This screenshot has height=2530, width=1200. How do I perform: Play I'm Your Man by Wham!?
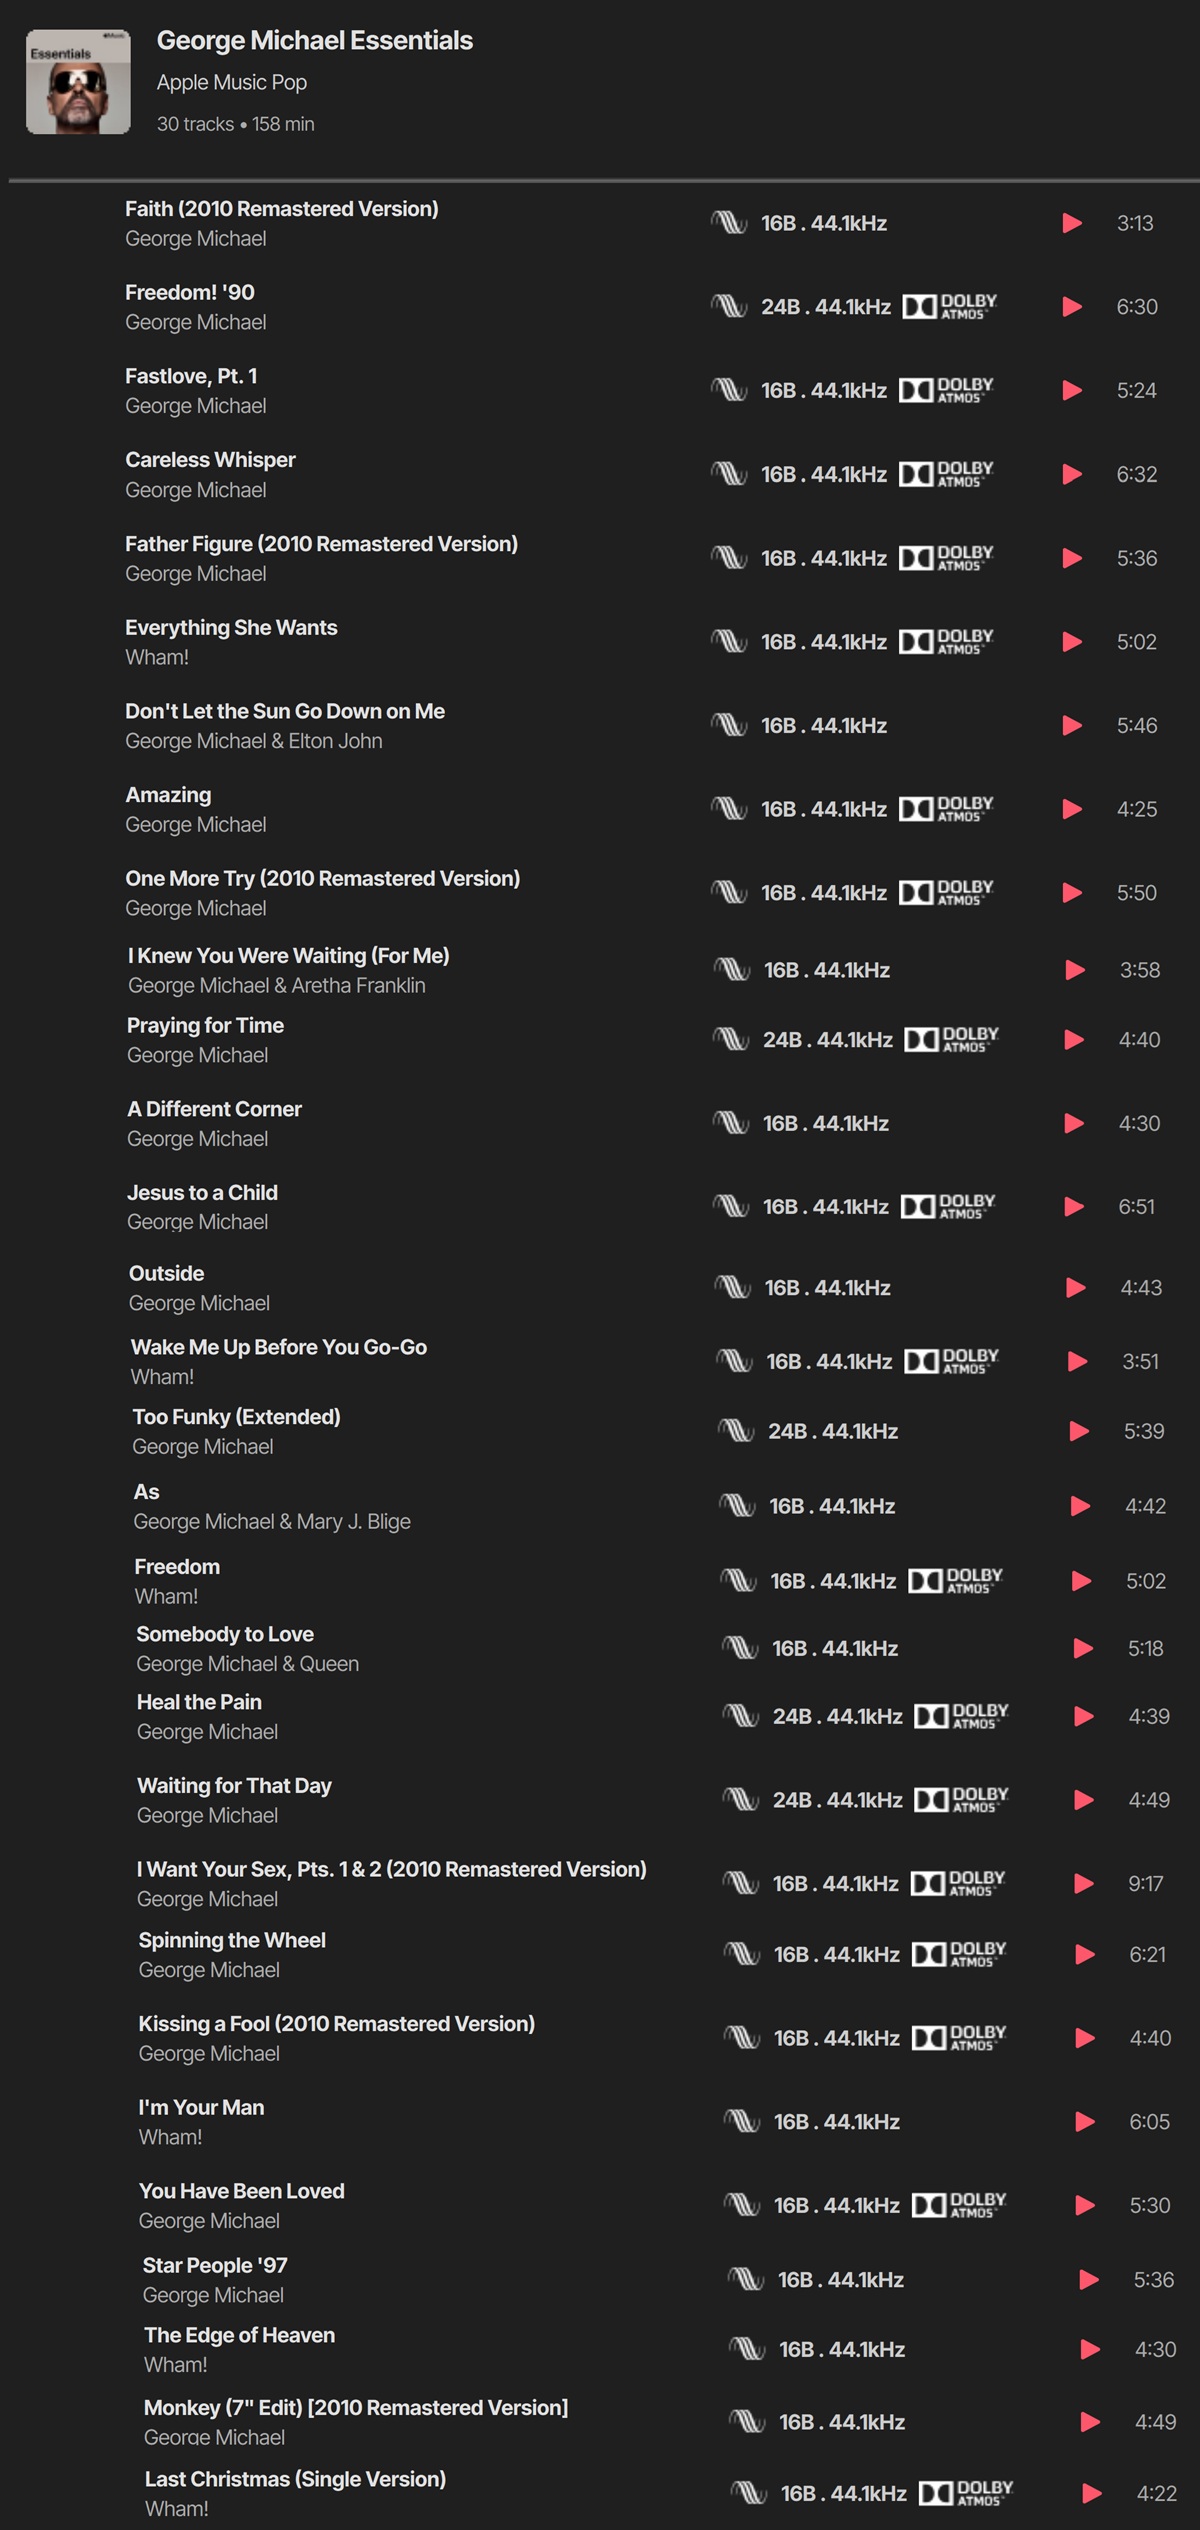[x=1084, y=2121]
